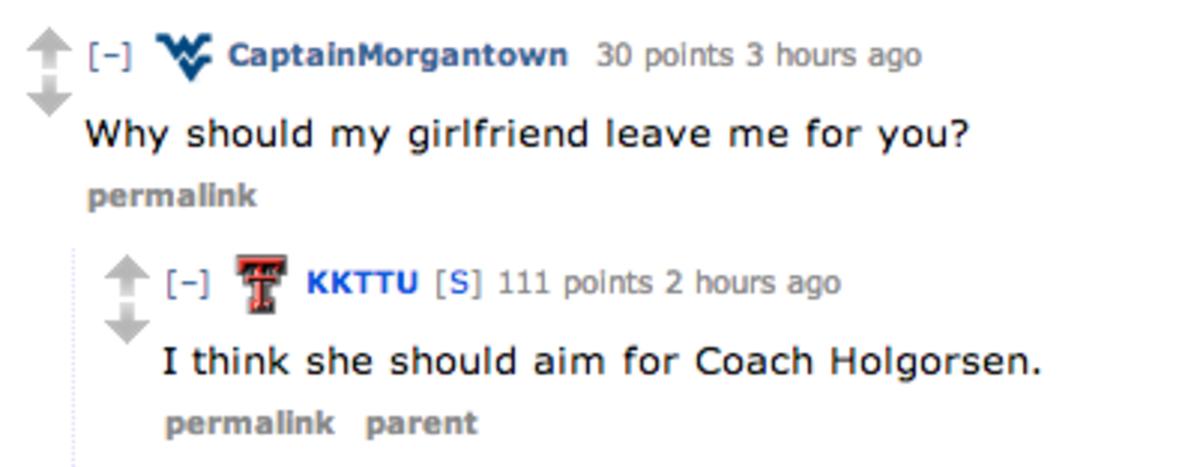The width and height of the screenshot is (1200, 467).
Task: Click the 2 hours ago timestamp
Action: point(752,283)
